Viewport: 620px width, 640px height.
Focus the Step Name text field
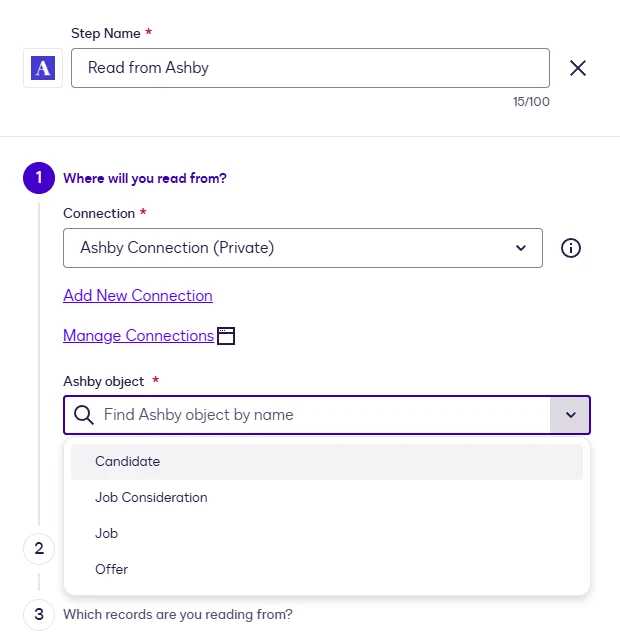click(x=310, y=68)
